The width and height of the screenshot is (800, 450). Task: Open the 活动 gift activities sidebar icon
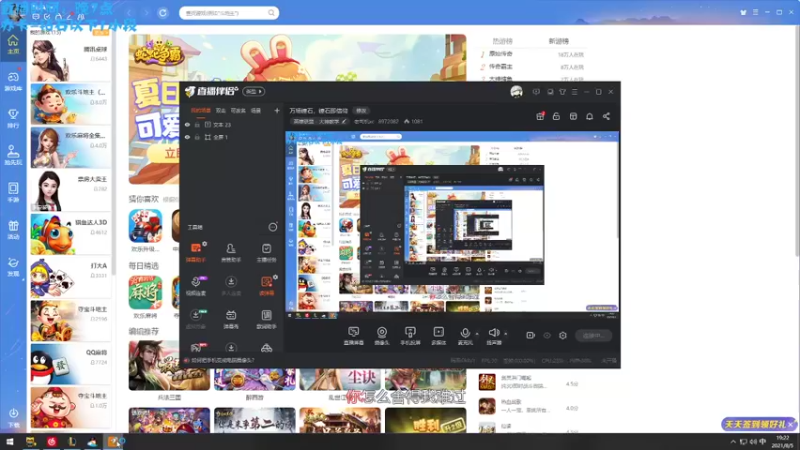click(x=13, y=230)
